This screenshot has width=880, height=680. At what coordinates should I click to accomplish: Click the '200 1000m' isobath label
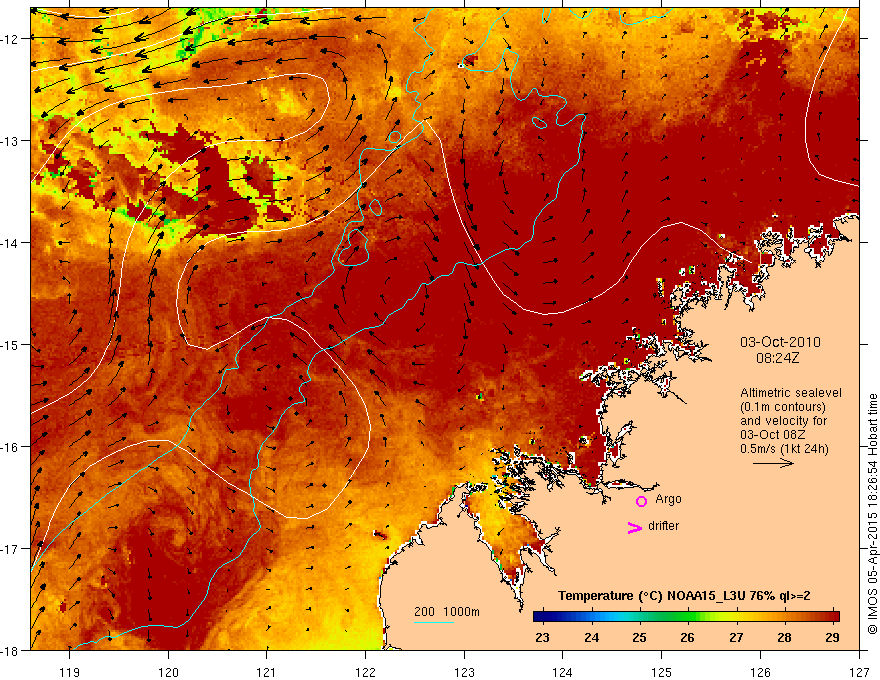point(447,612)
